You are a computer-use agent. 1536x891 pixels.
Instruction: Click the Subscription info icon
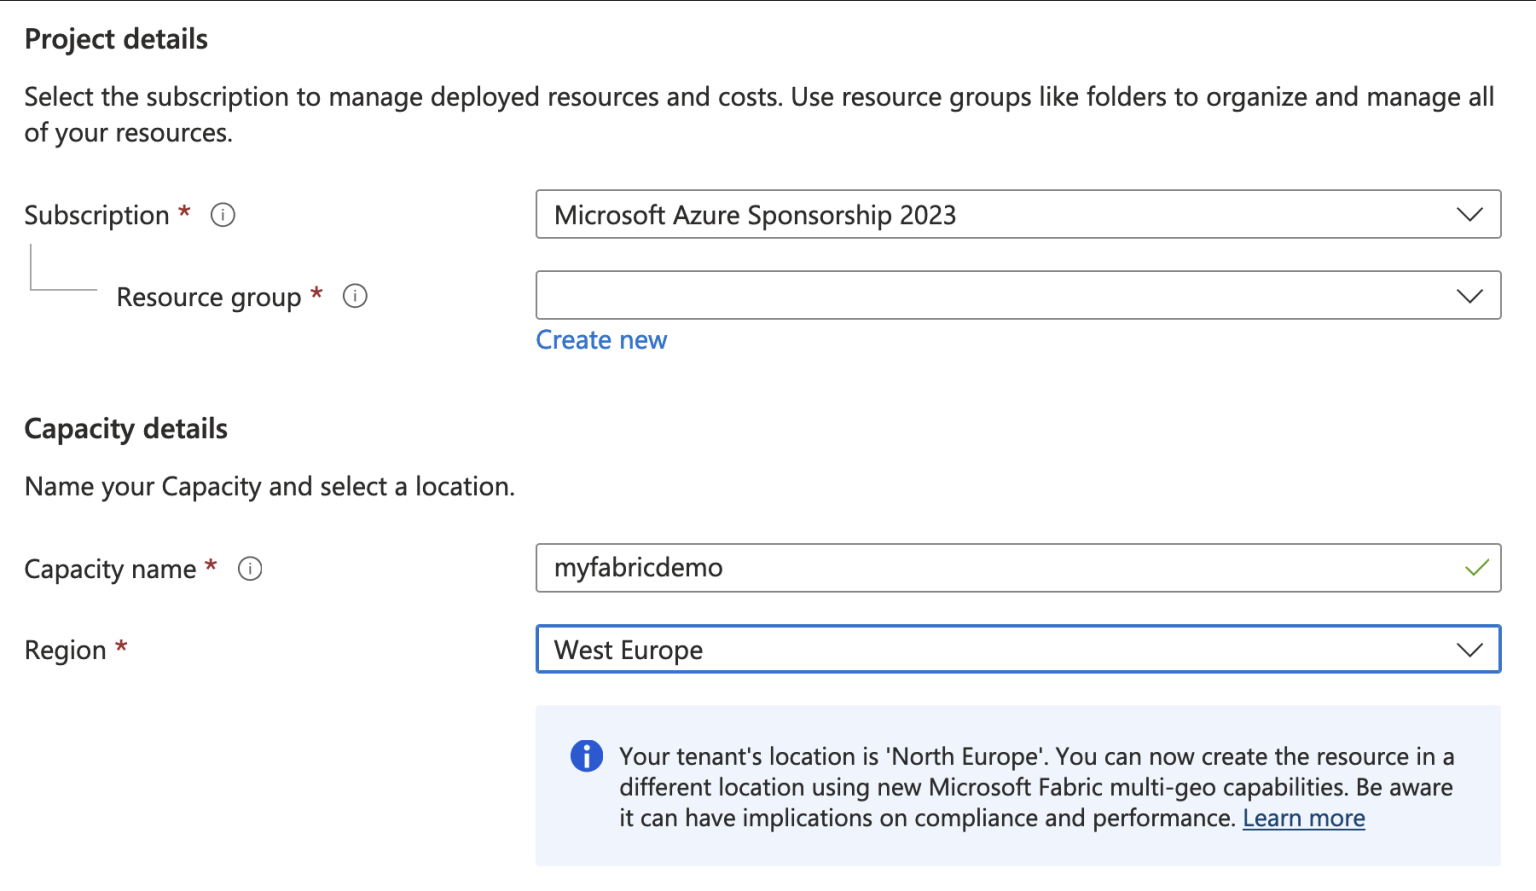pos(223,215)
